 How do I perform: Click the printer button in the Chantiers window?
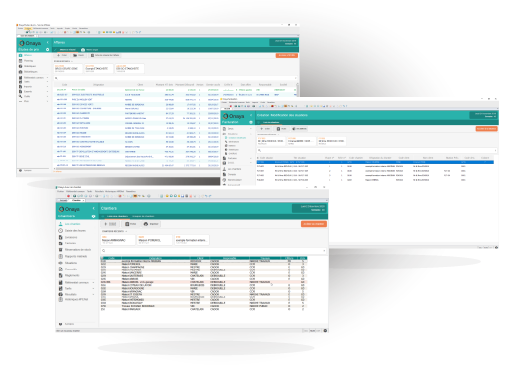[151, 224]
